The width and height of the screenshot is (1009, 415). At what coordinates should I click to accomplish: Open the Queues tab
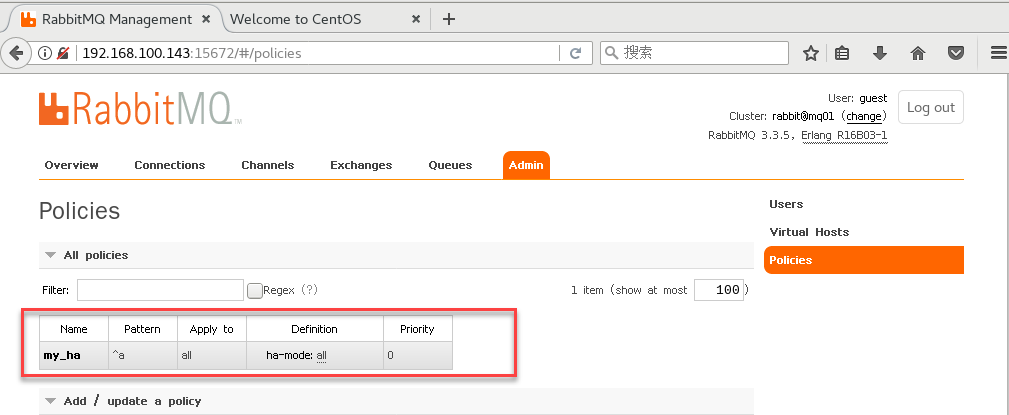point(450,165)
